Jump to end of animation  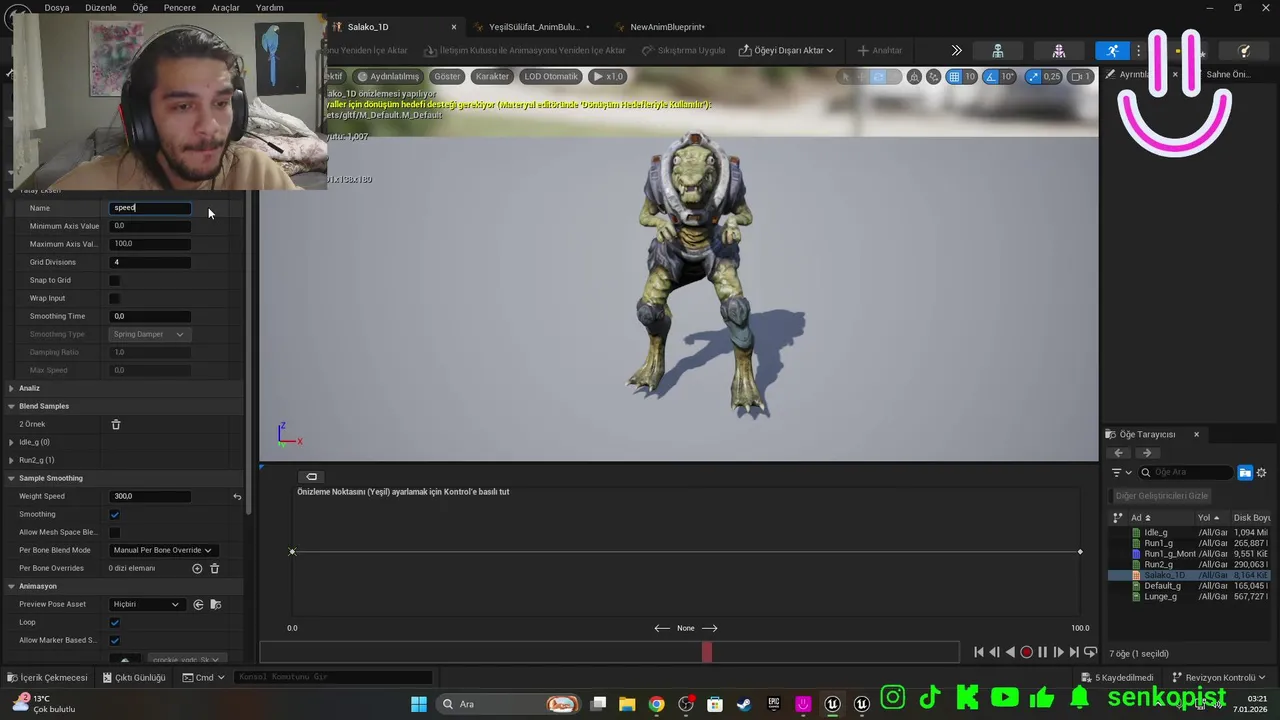(1074, 652)
